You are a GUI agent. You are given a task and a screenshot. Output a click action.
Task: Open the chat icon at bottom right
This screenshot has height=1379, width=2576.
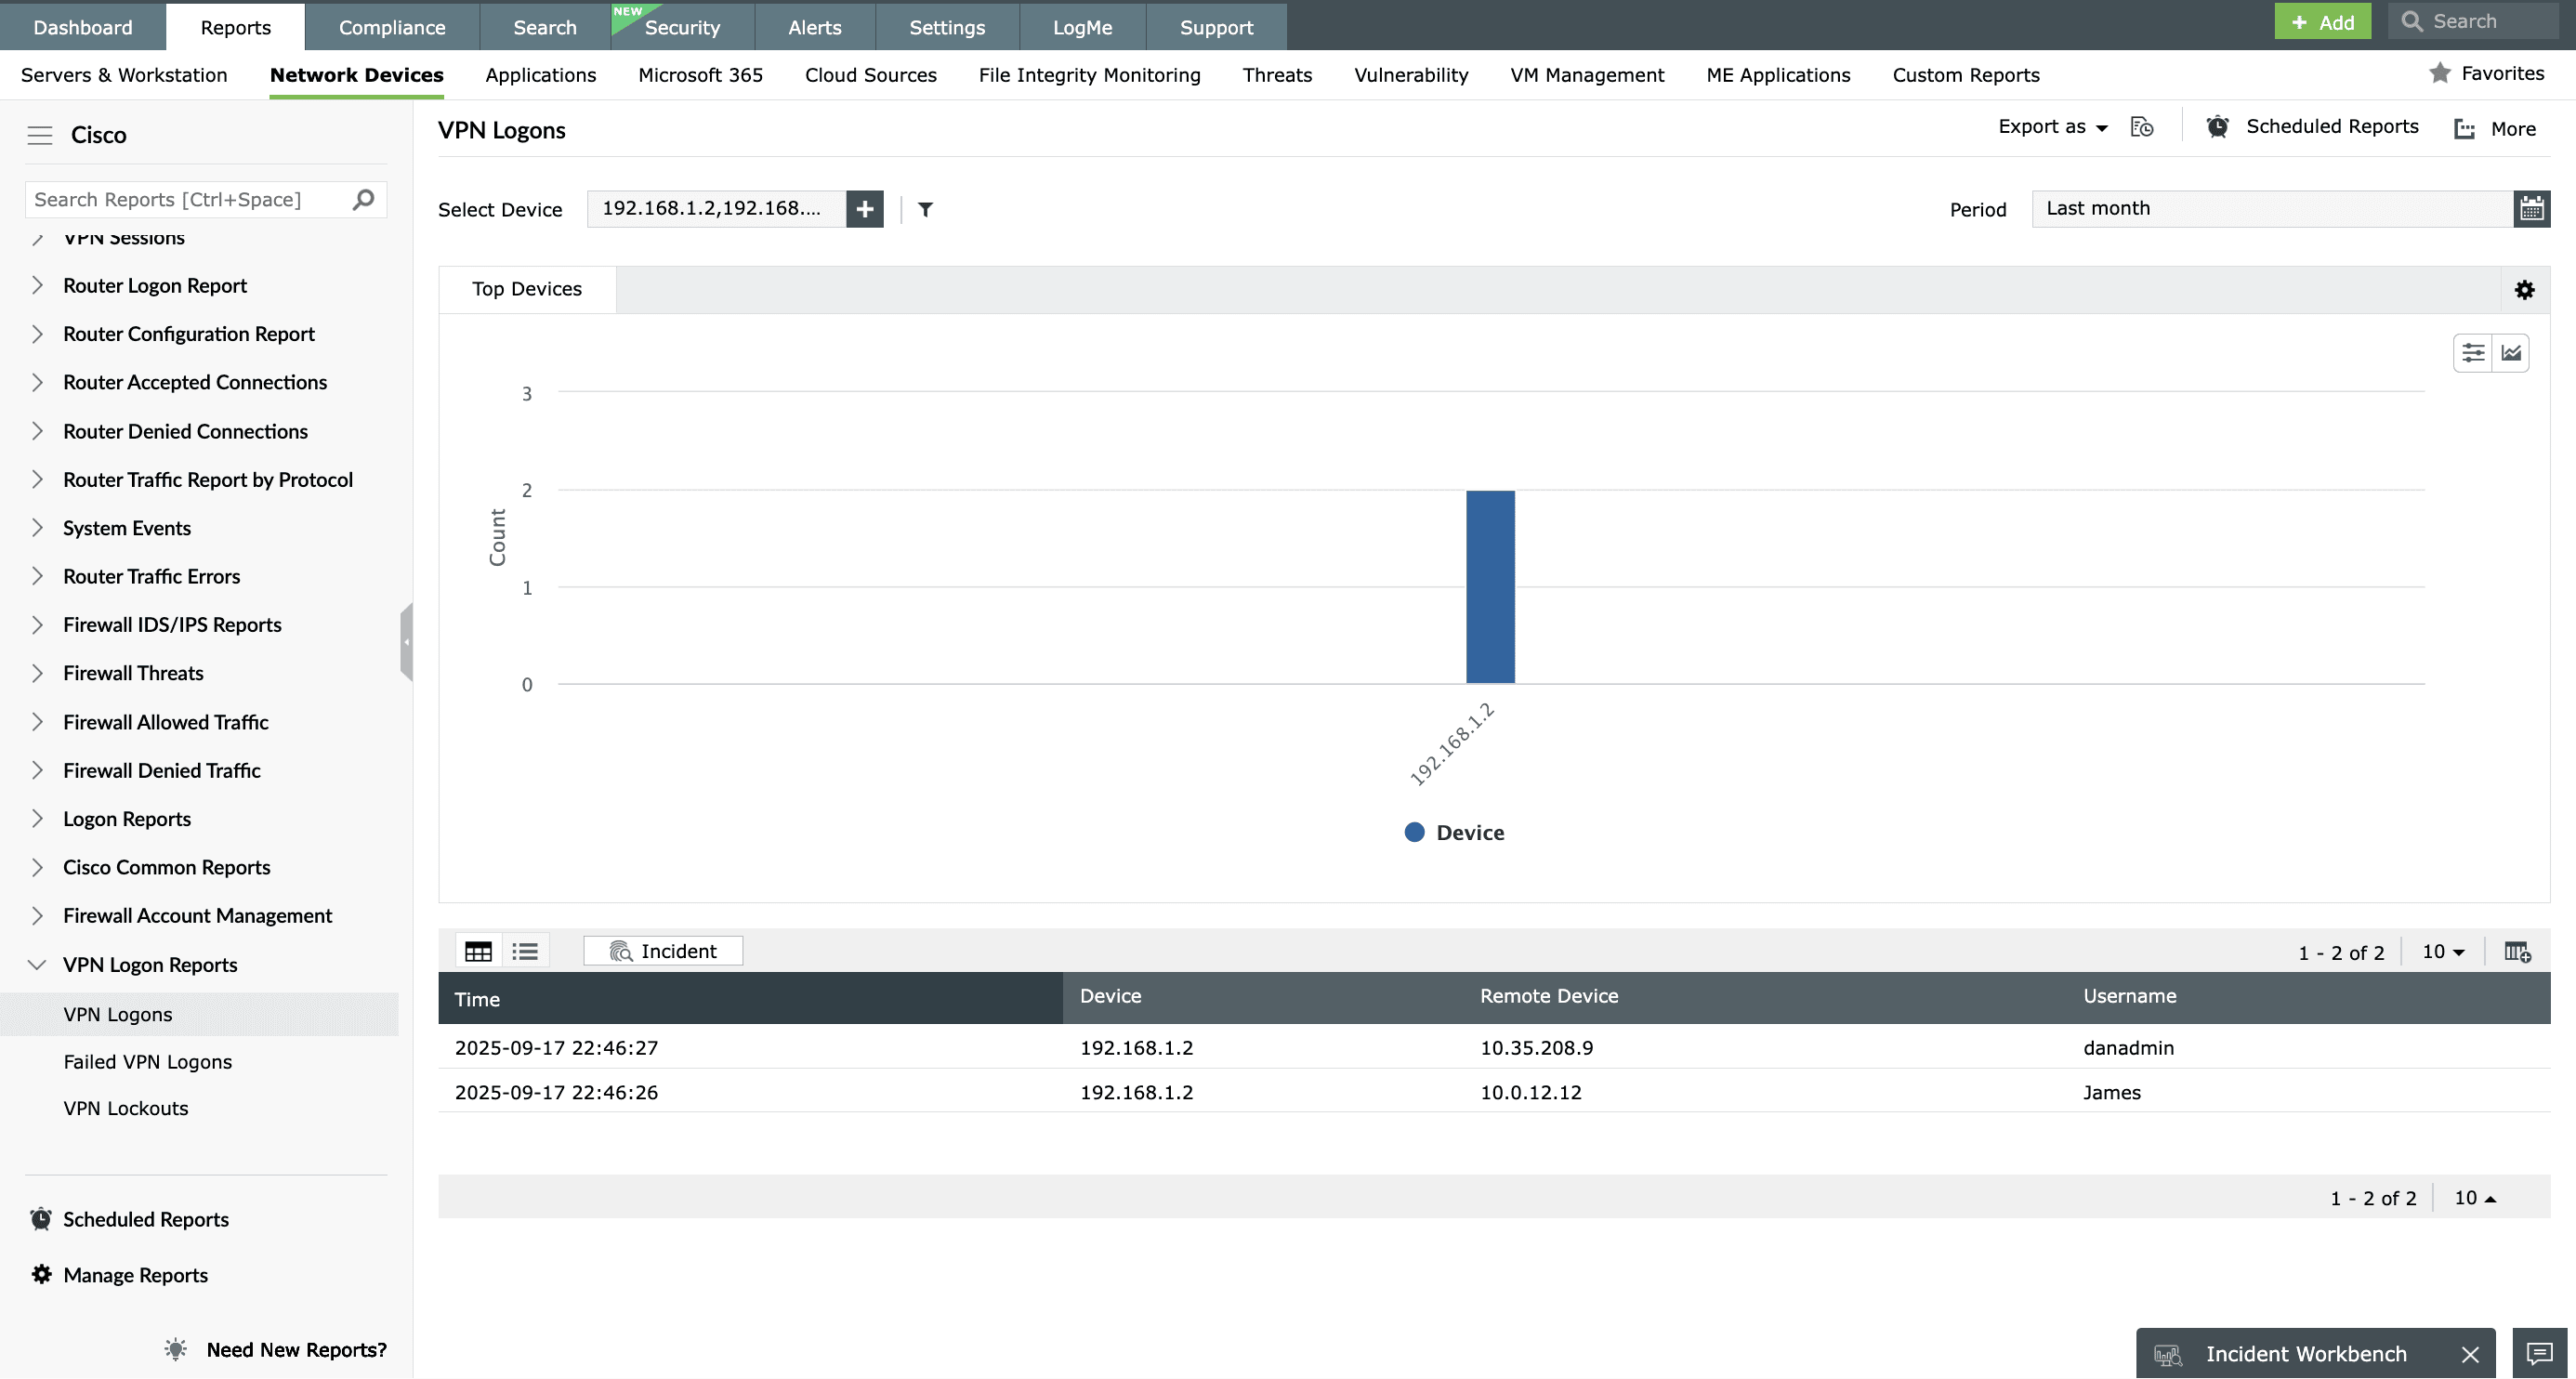[x=2539, y=1353]
